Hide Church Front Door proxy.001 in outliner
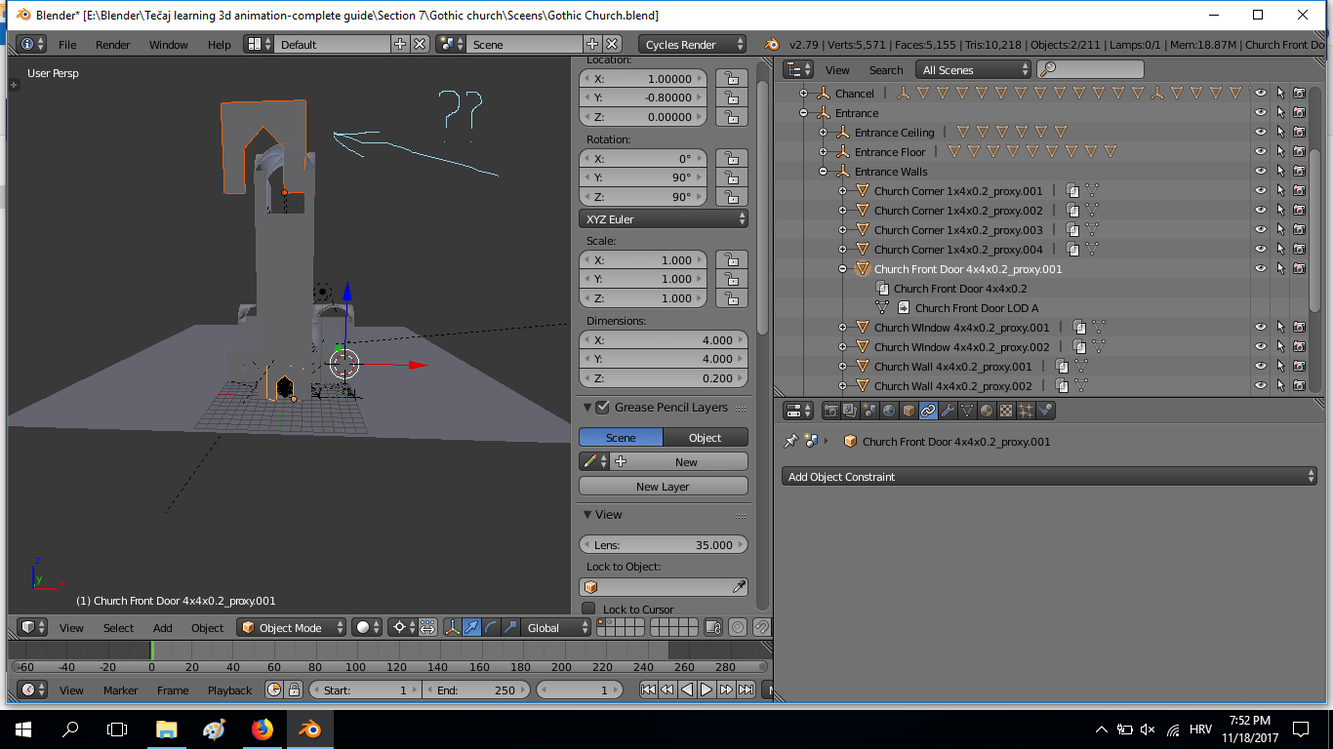This screenshot has height=749, width=1333. (1260, 269)
